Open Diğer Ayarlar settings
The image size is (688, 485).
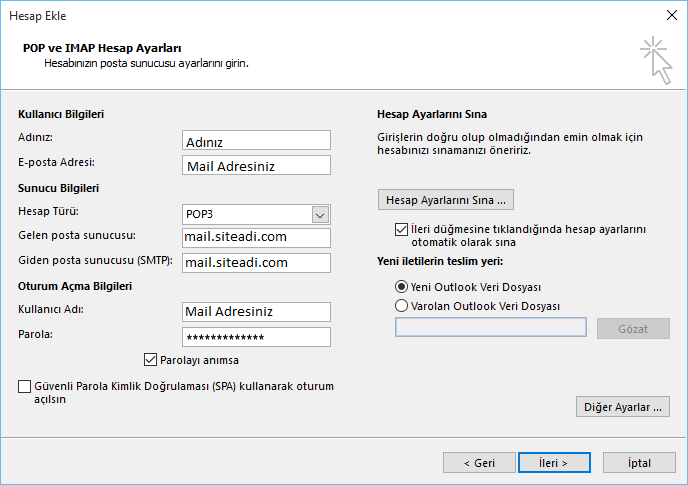(623, 407)
